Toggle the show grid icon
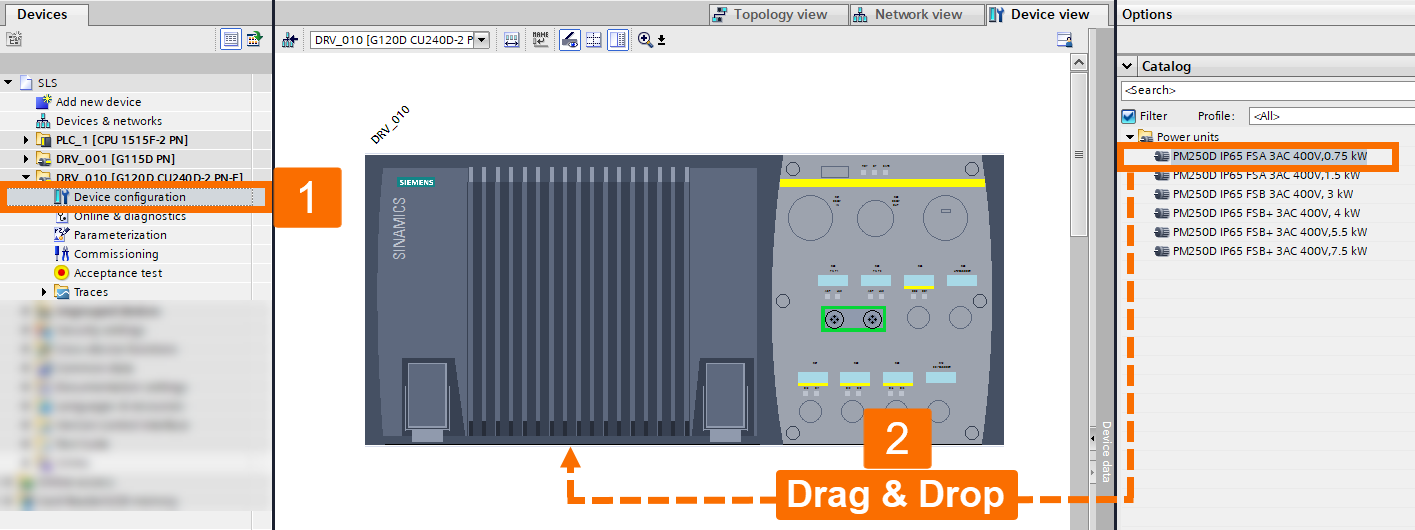This screenshot has width=1415, height=530. click(x=594, y=40)
